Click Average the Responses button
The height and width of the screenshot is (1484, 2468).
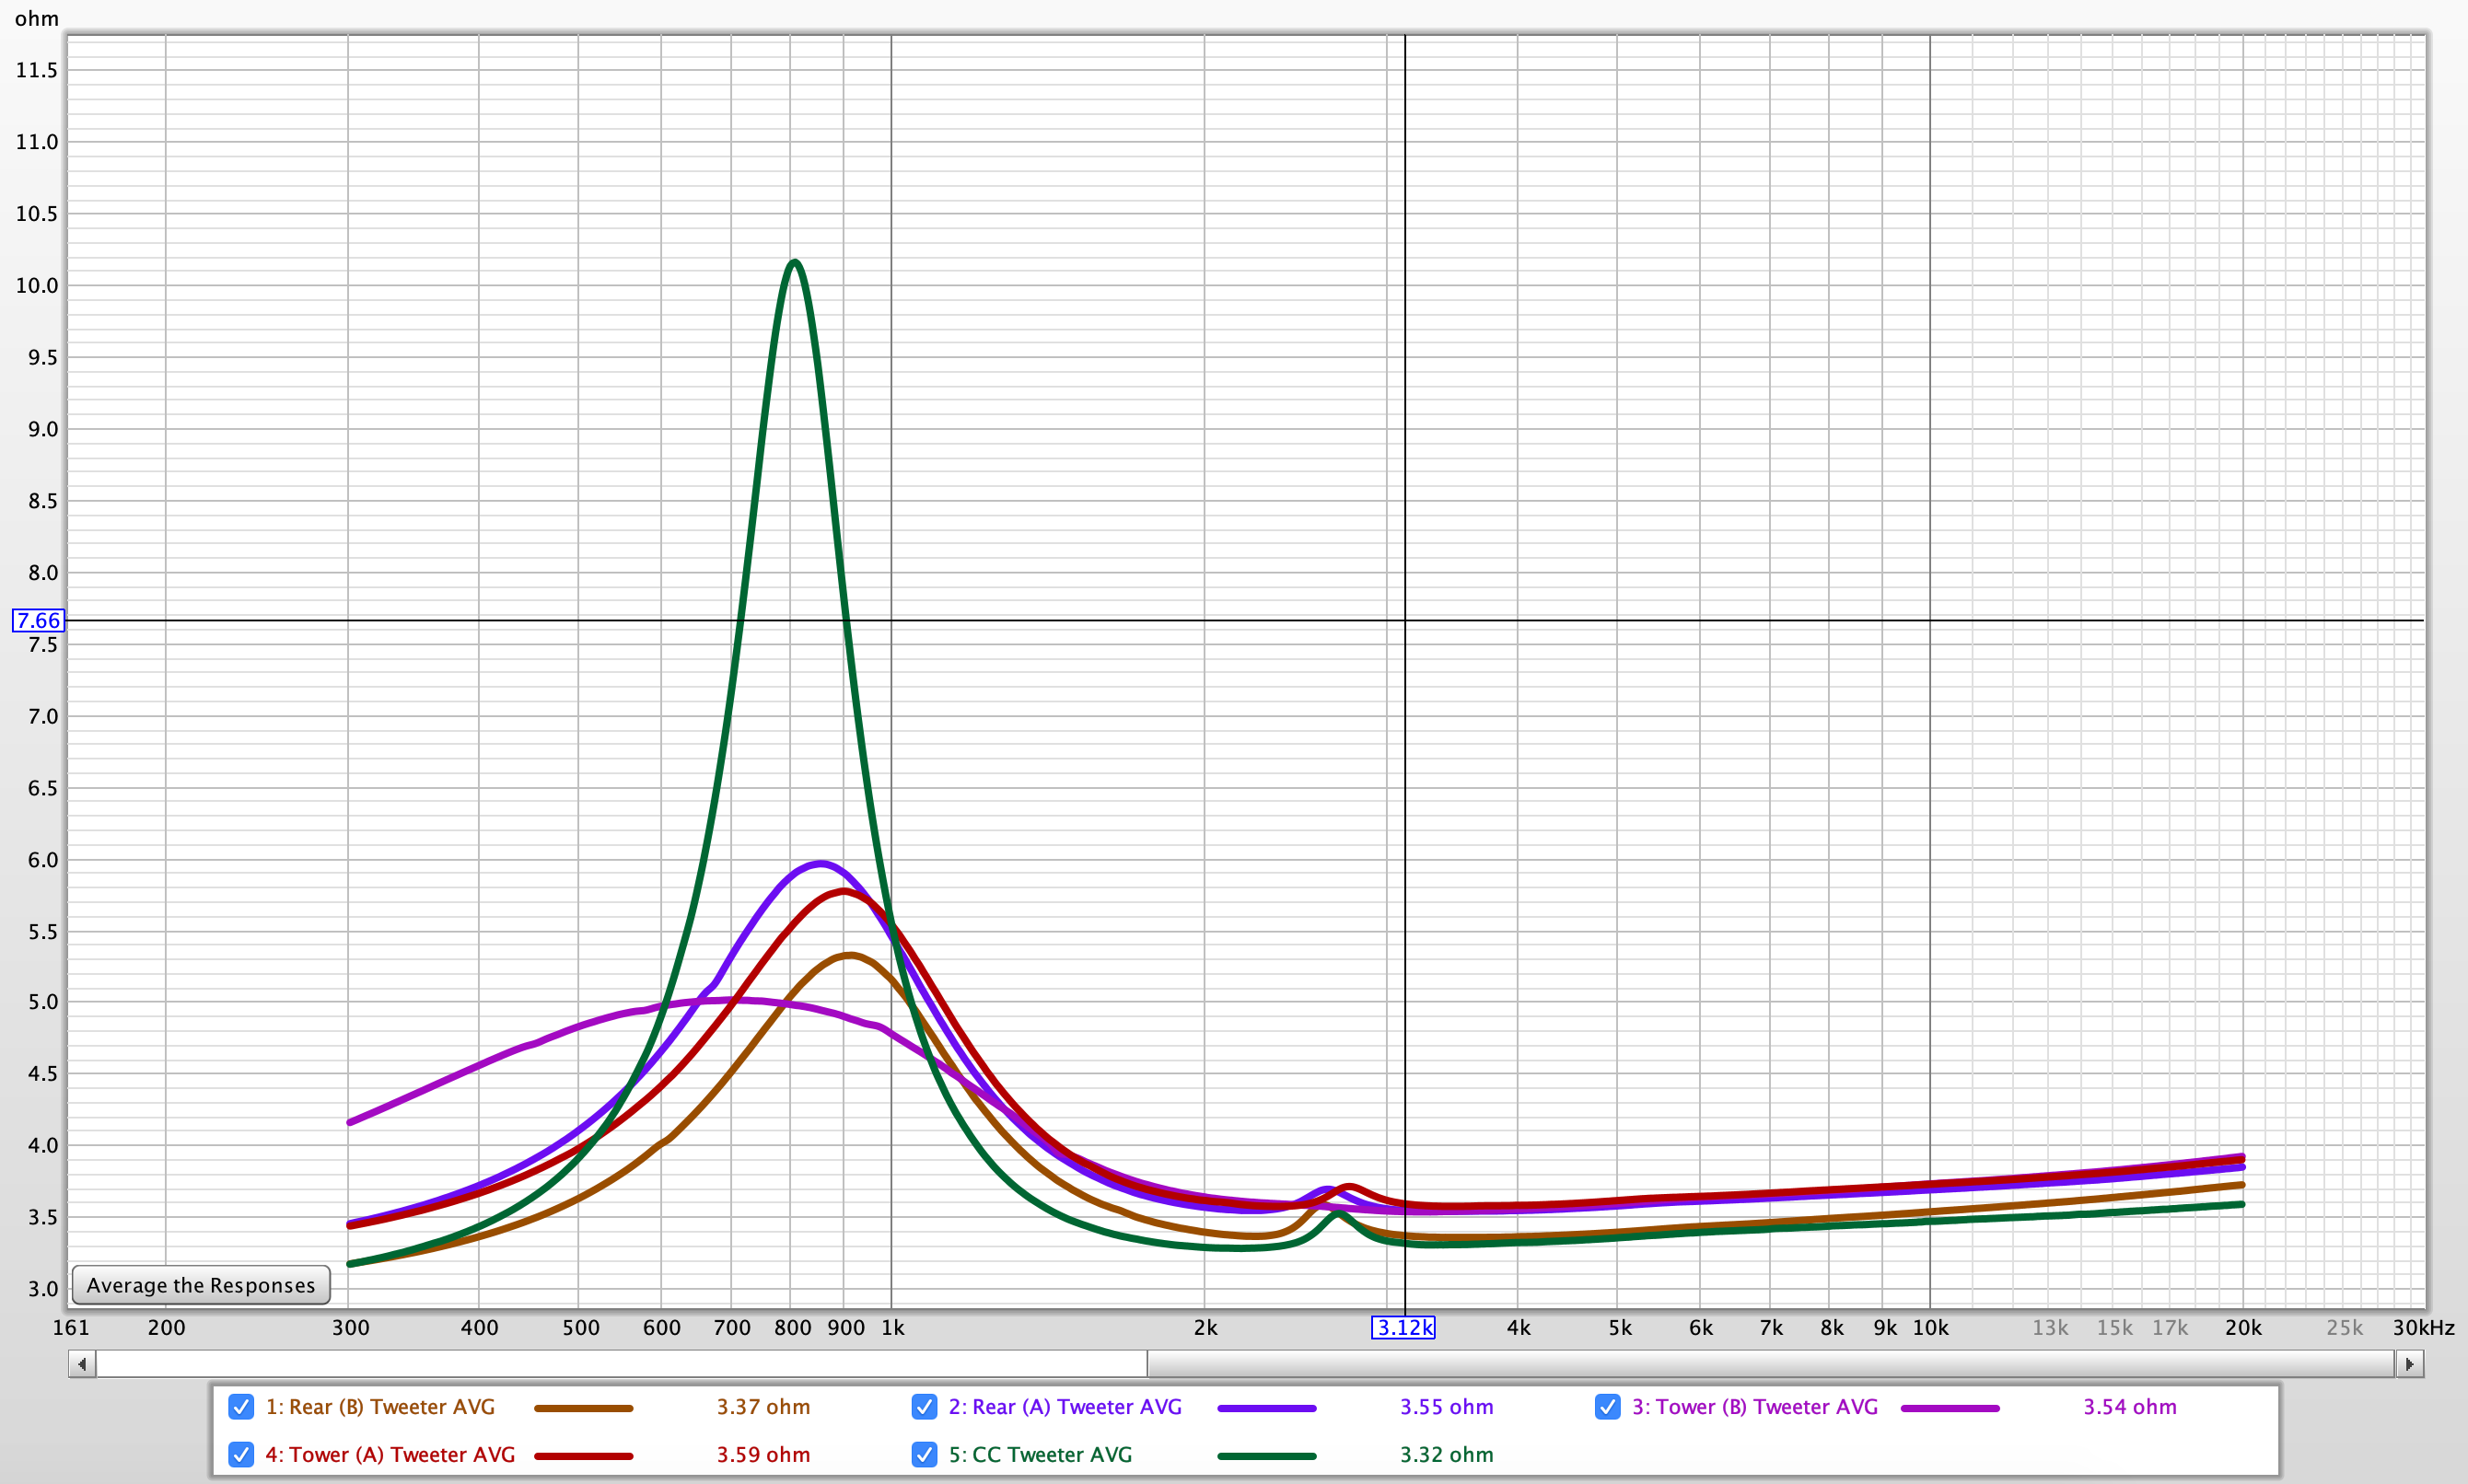pyautogui.click(x=201, y=1285)
